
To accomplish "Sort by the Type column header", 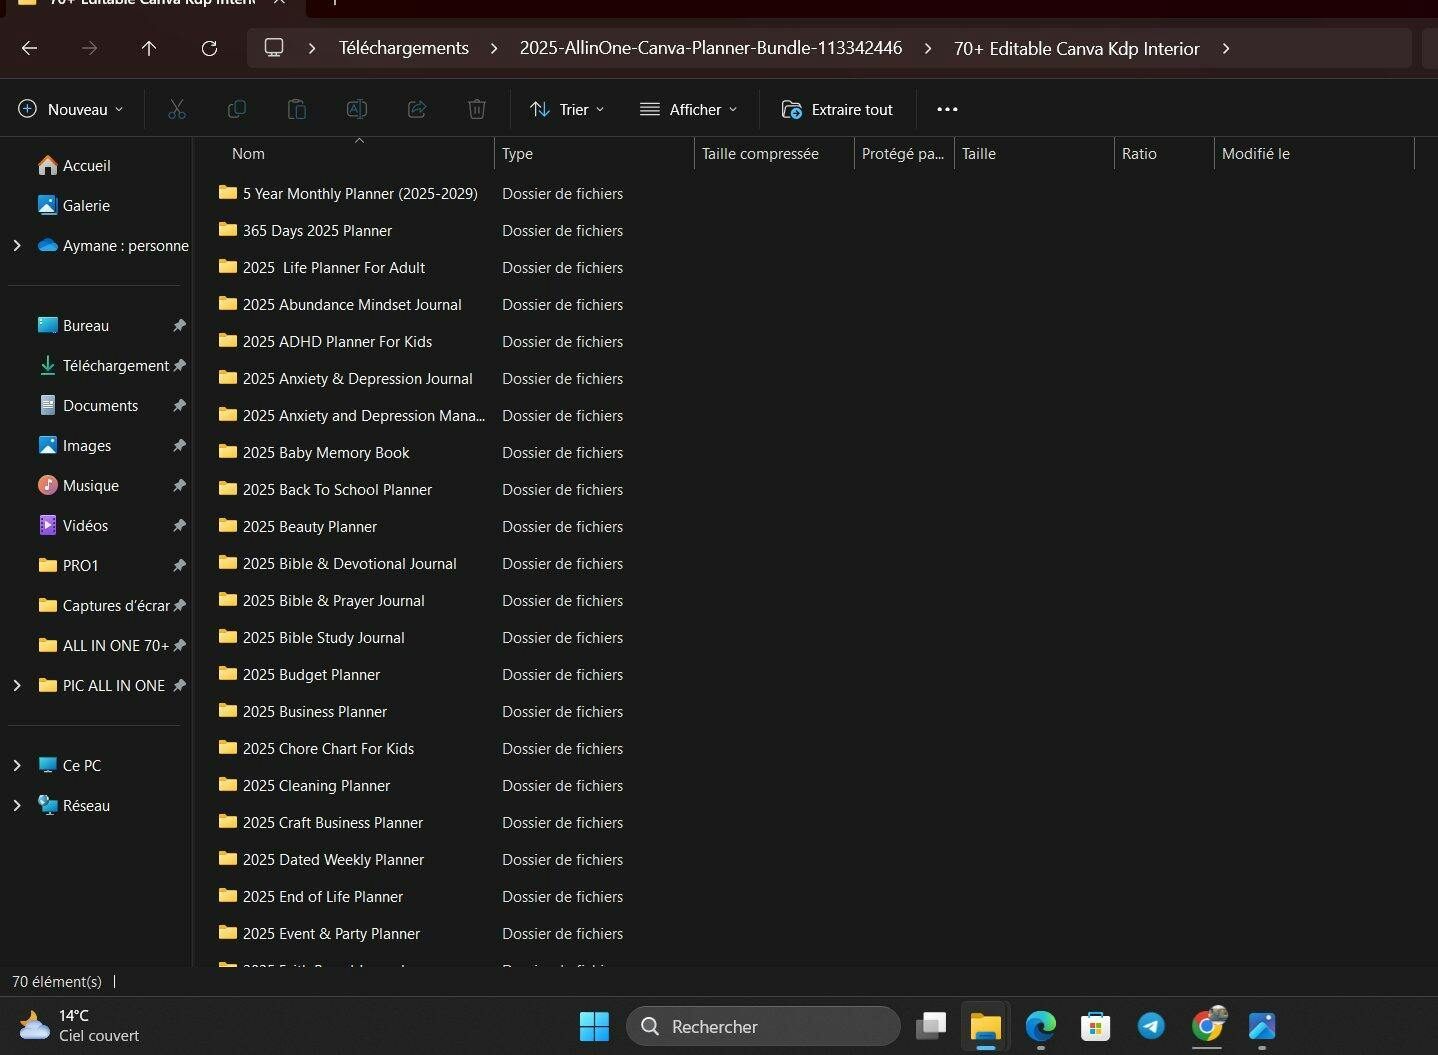I will [517, 154].
